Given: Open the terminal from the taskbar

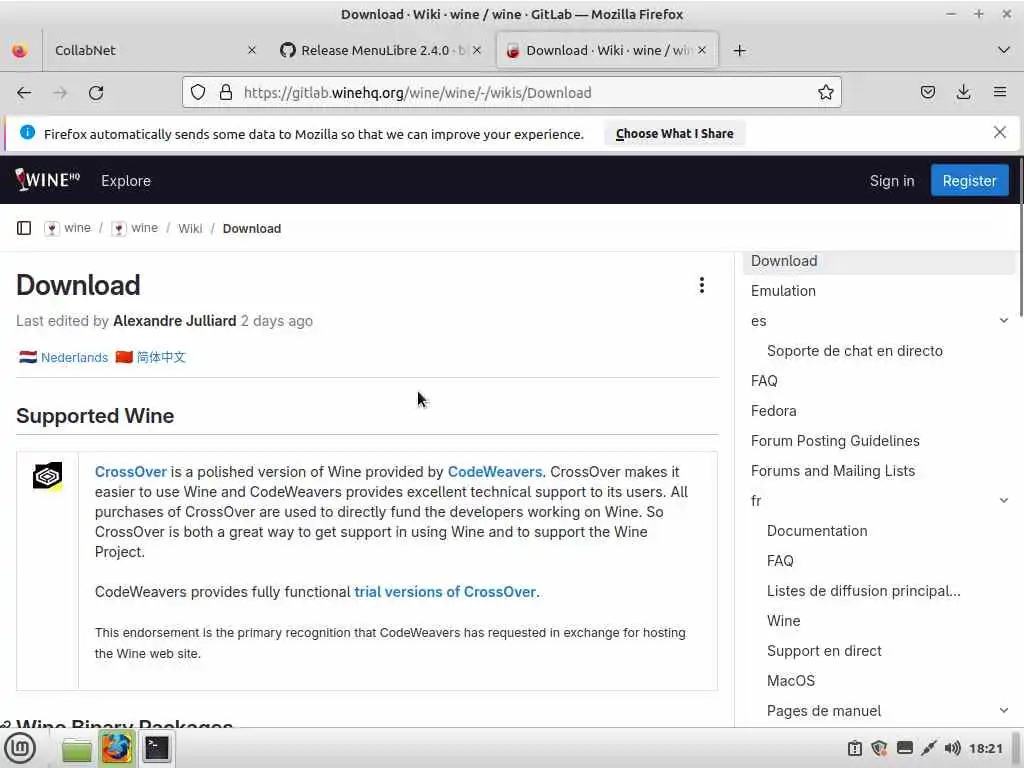Looking at the screenshot, I should pos(157,748).
